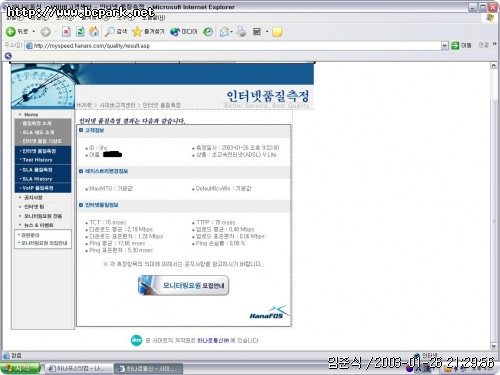Click the round green logo in footer
Image resolution: width=500 pixels, height=375 pixels.
point(136,340)
